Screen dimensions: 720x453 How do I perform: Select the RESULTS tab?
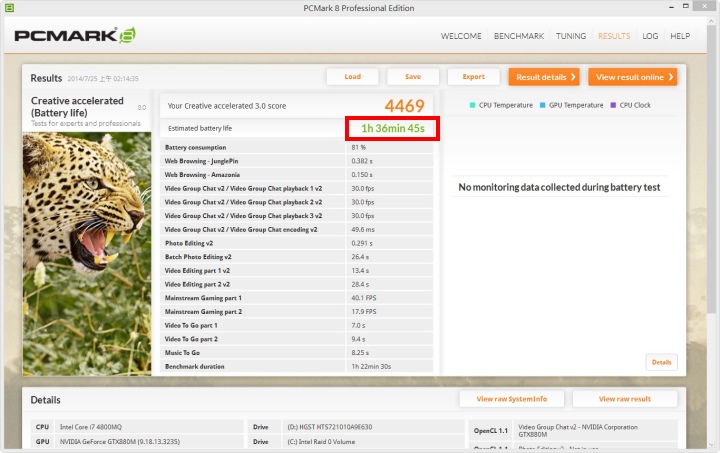[x=614, y=36]
